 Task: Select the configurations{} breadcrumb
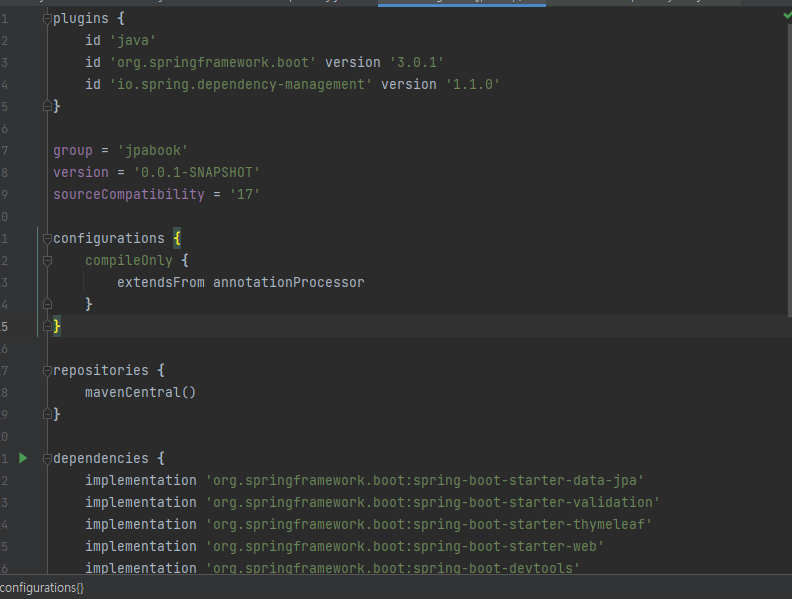[x=42, y=588]
